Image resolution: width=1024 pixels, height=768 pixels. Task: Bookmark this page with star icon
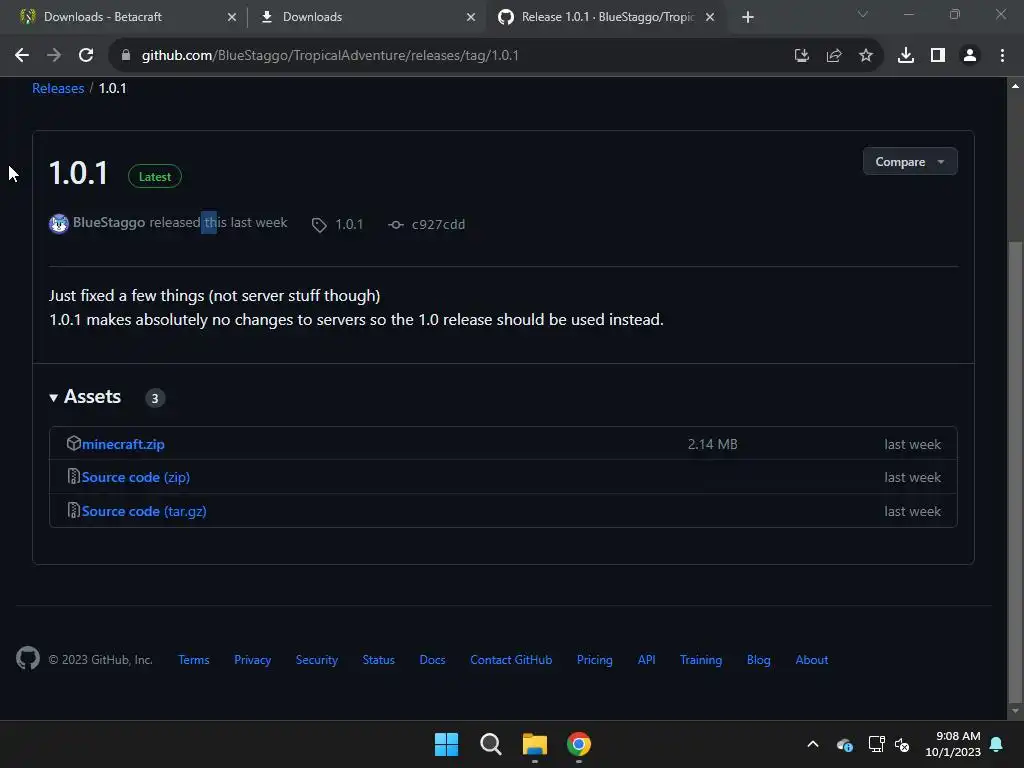point(866,56)
